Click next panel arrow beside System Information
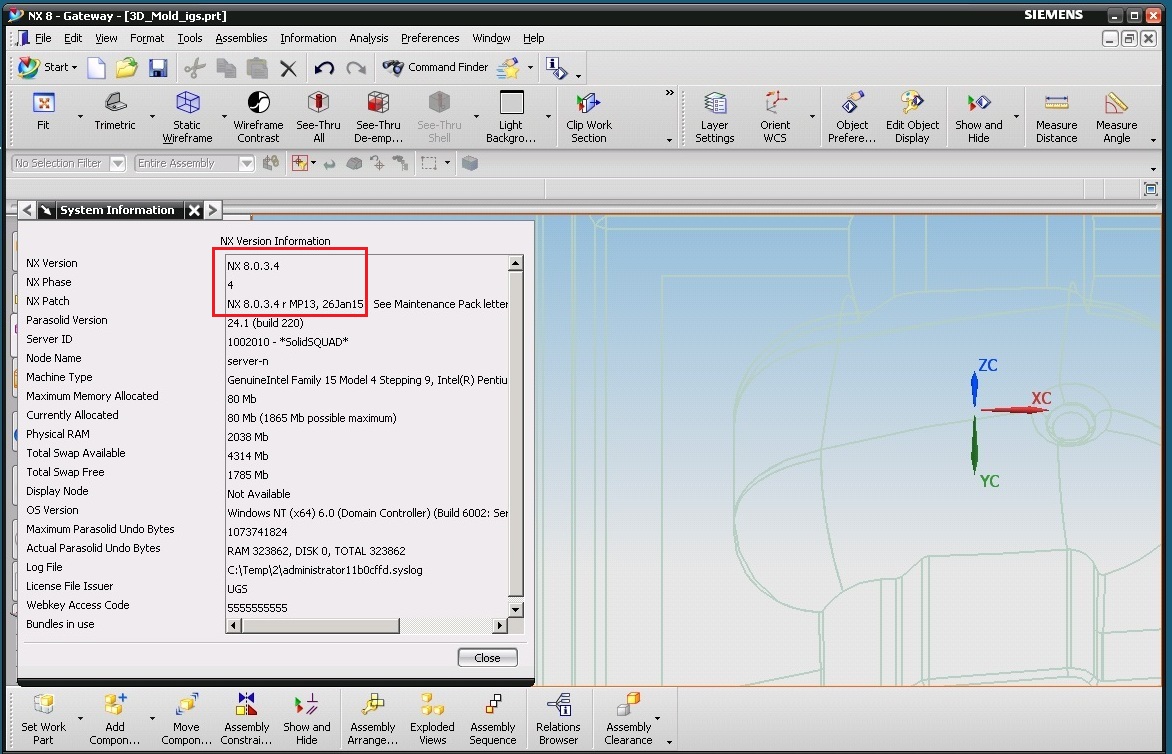 [x=213, y=211]
